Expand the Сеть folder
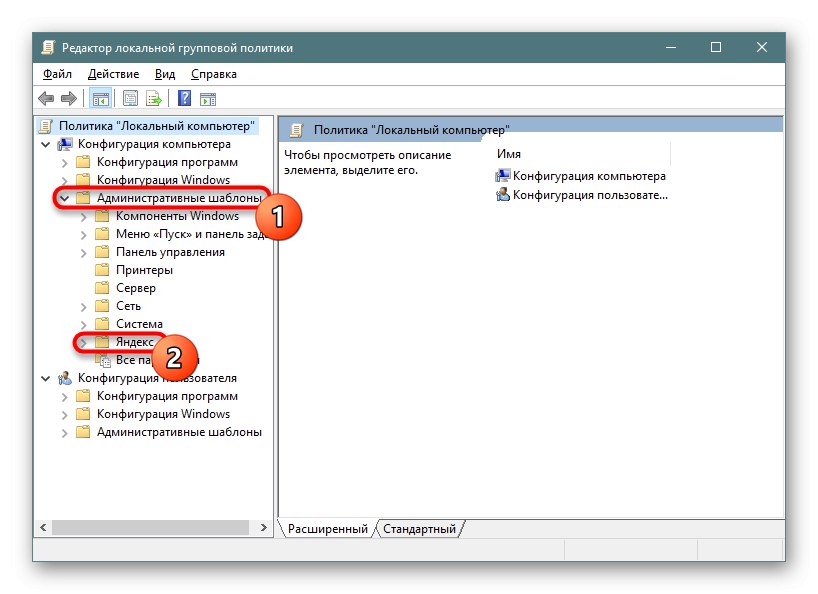The width and height of the screenshot is (818, 594). pos(83,307)
